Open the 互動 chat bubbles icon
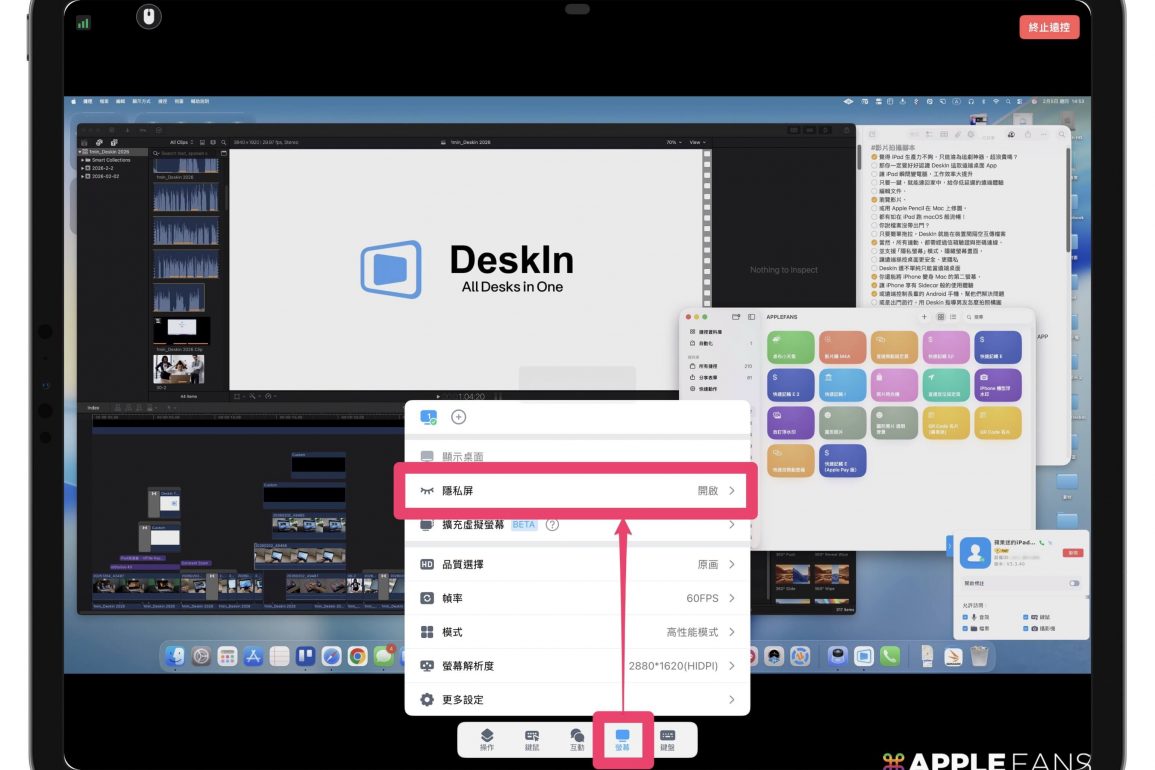Image resolution: width=1155 pixels, height=770 pixels. pos(577,739)
